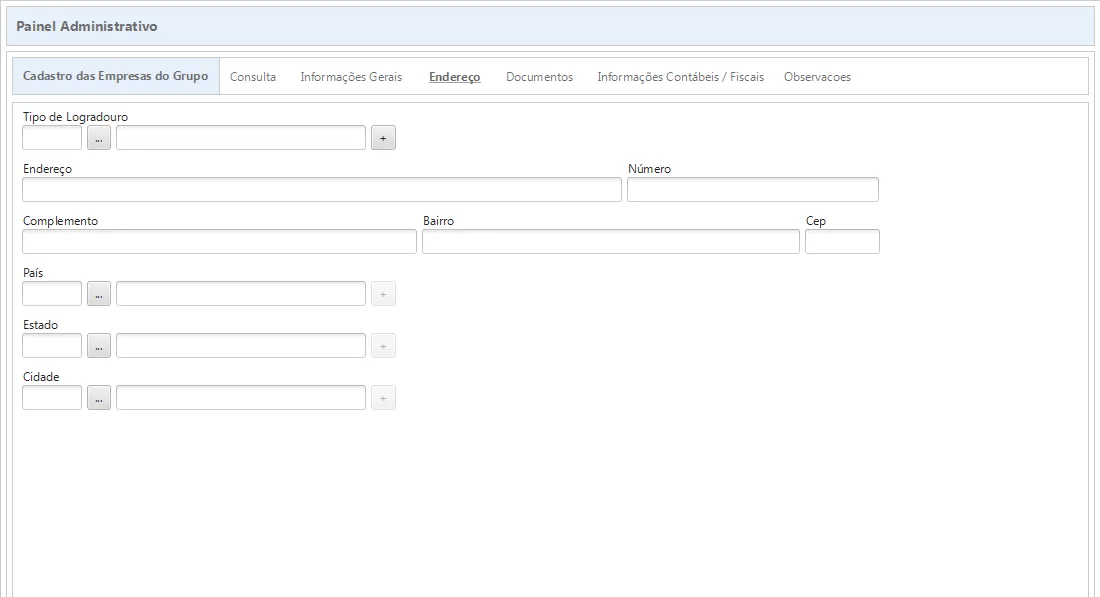Click the Cep label

(x=816, y=221)
